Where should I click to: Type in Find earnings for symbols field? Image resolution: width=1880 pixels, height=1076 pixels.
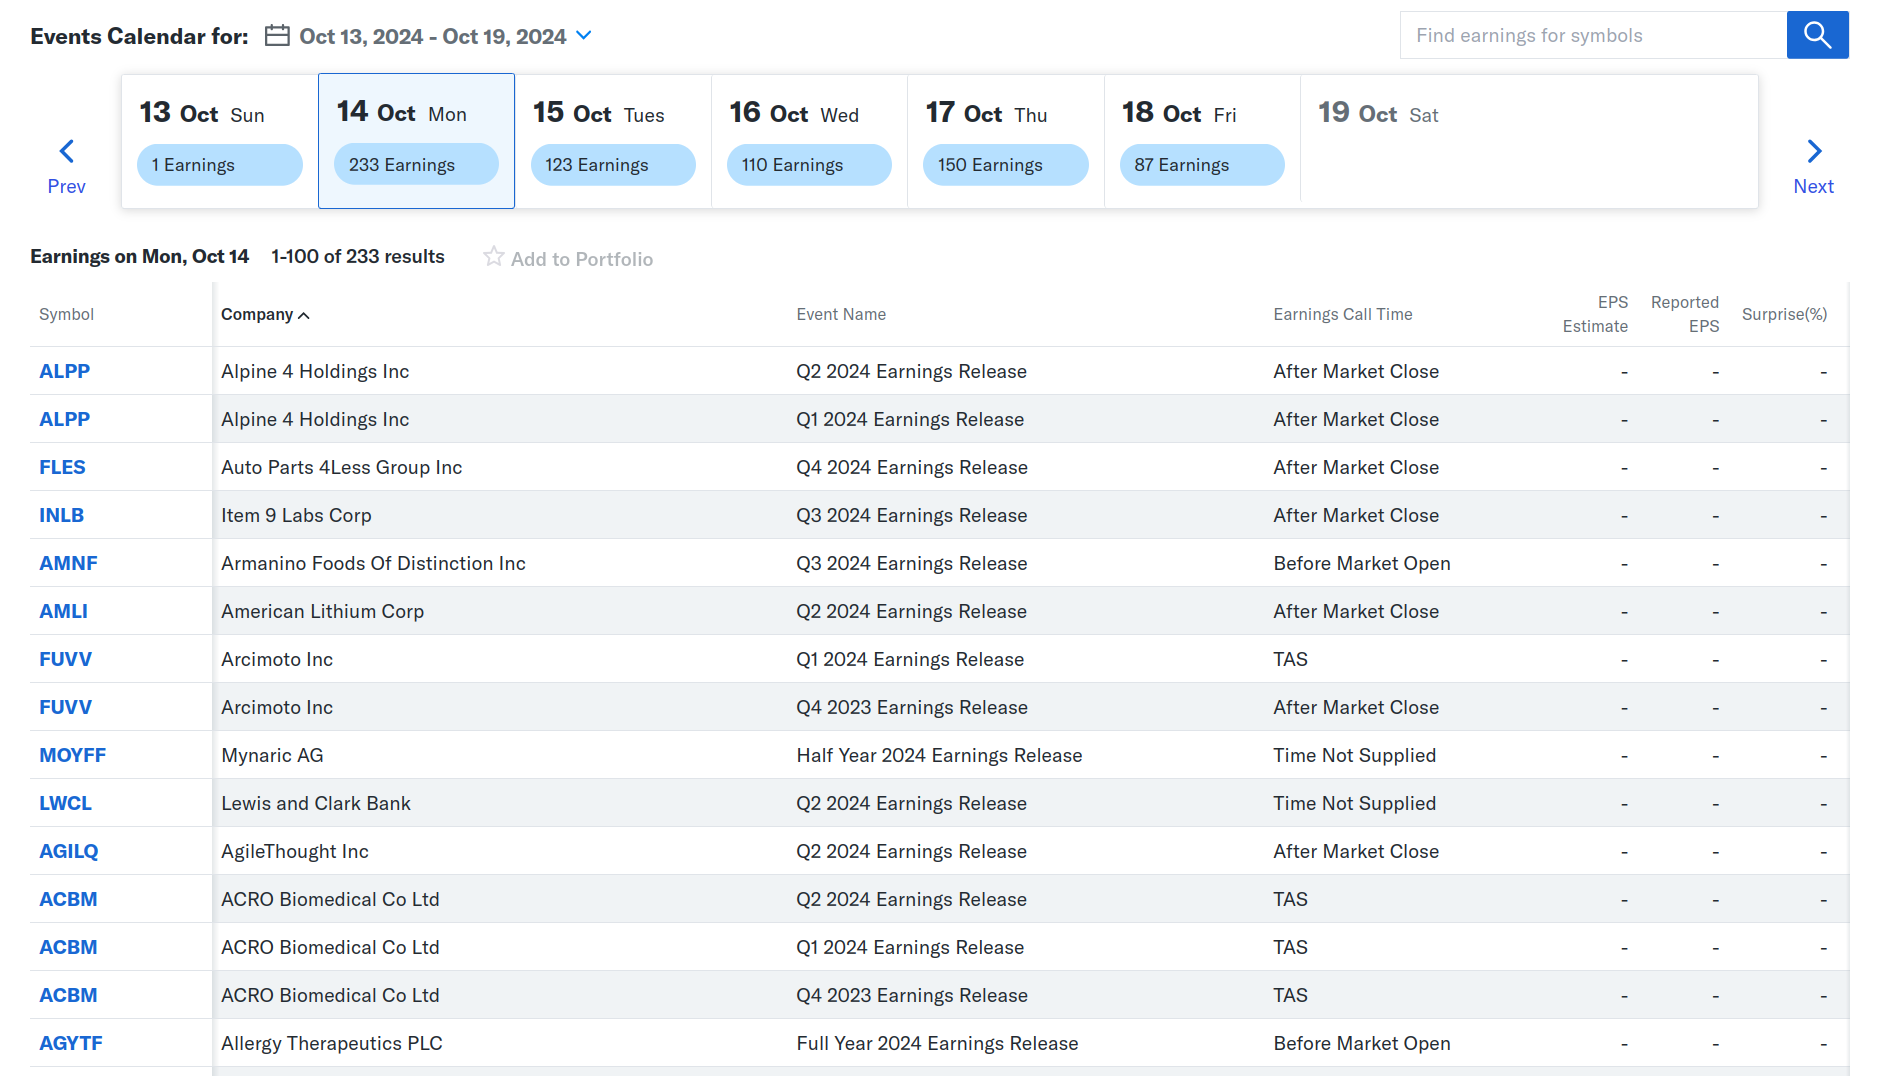click(1592, 36)
